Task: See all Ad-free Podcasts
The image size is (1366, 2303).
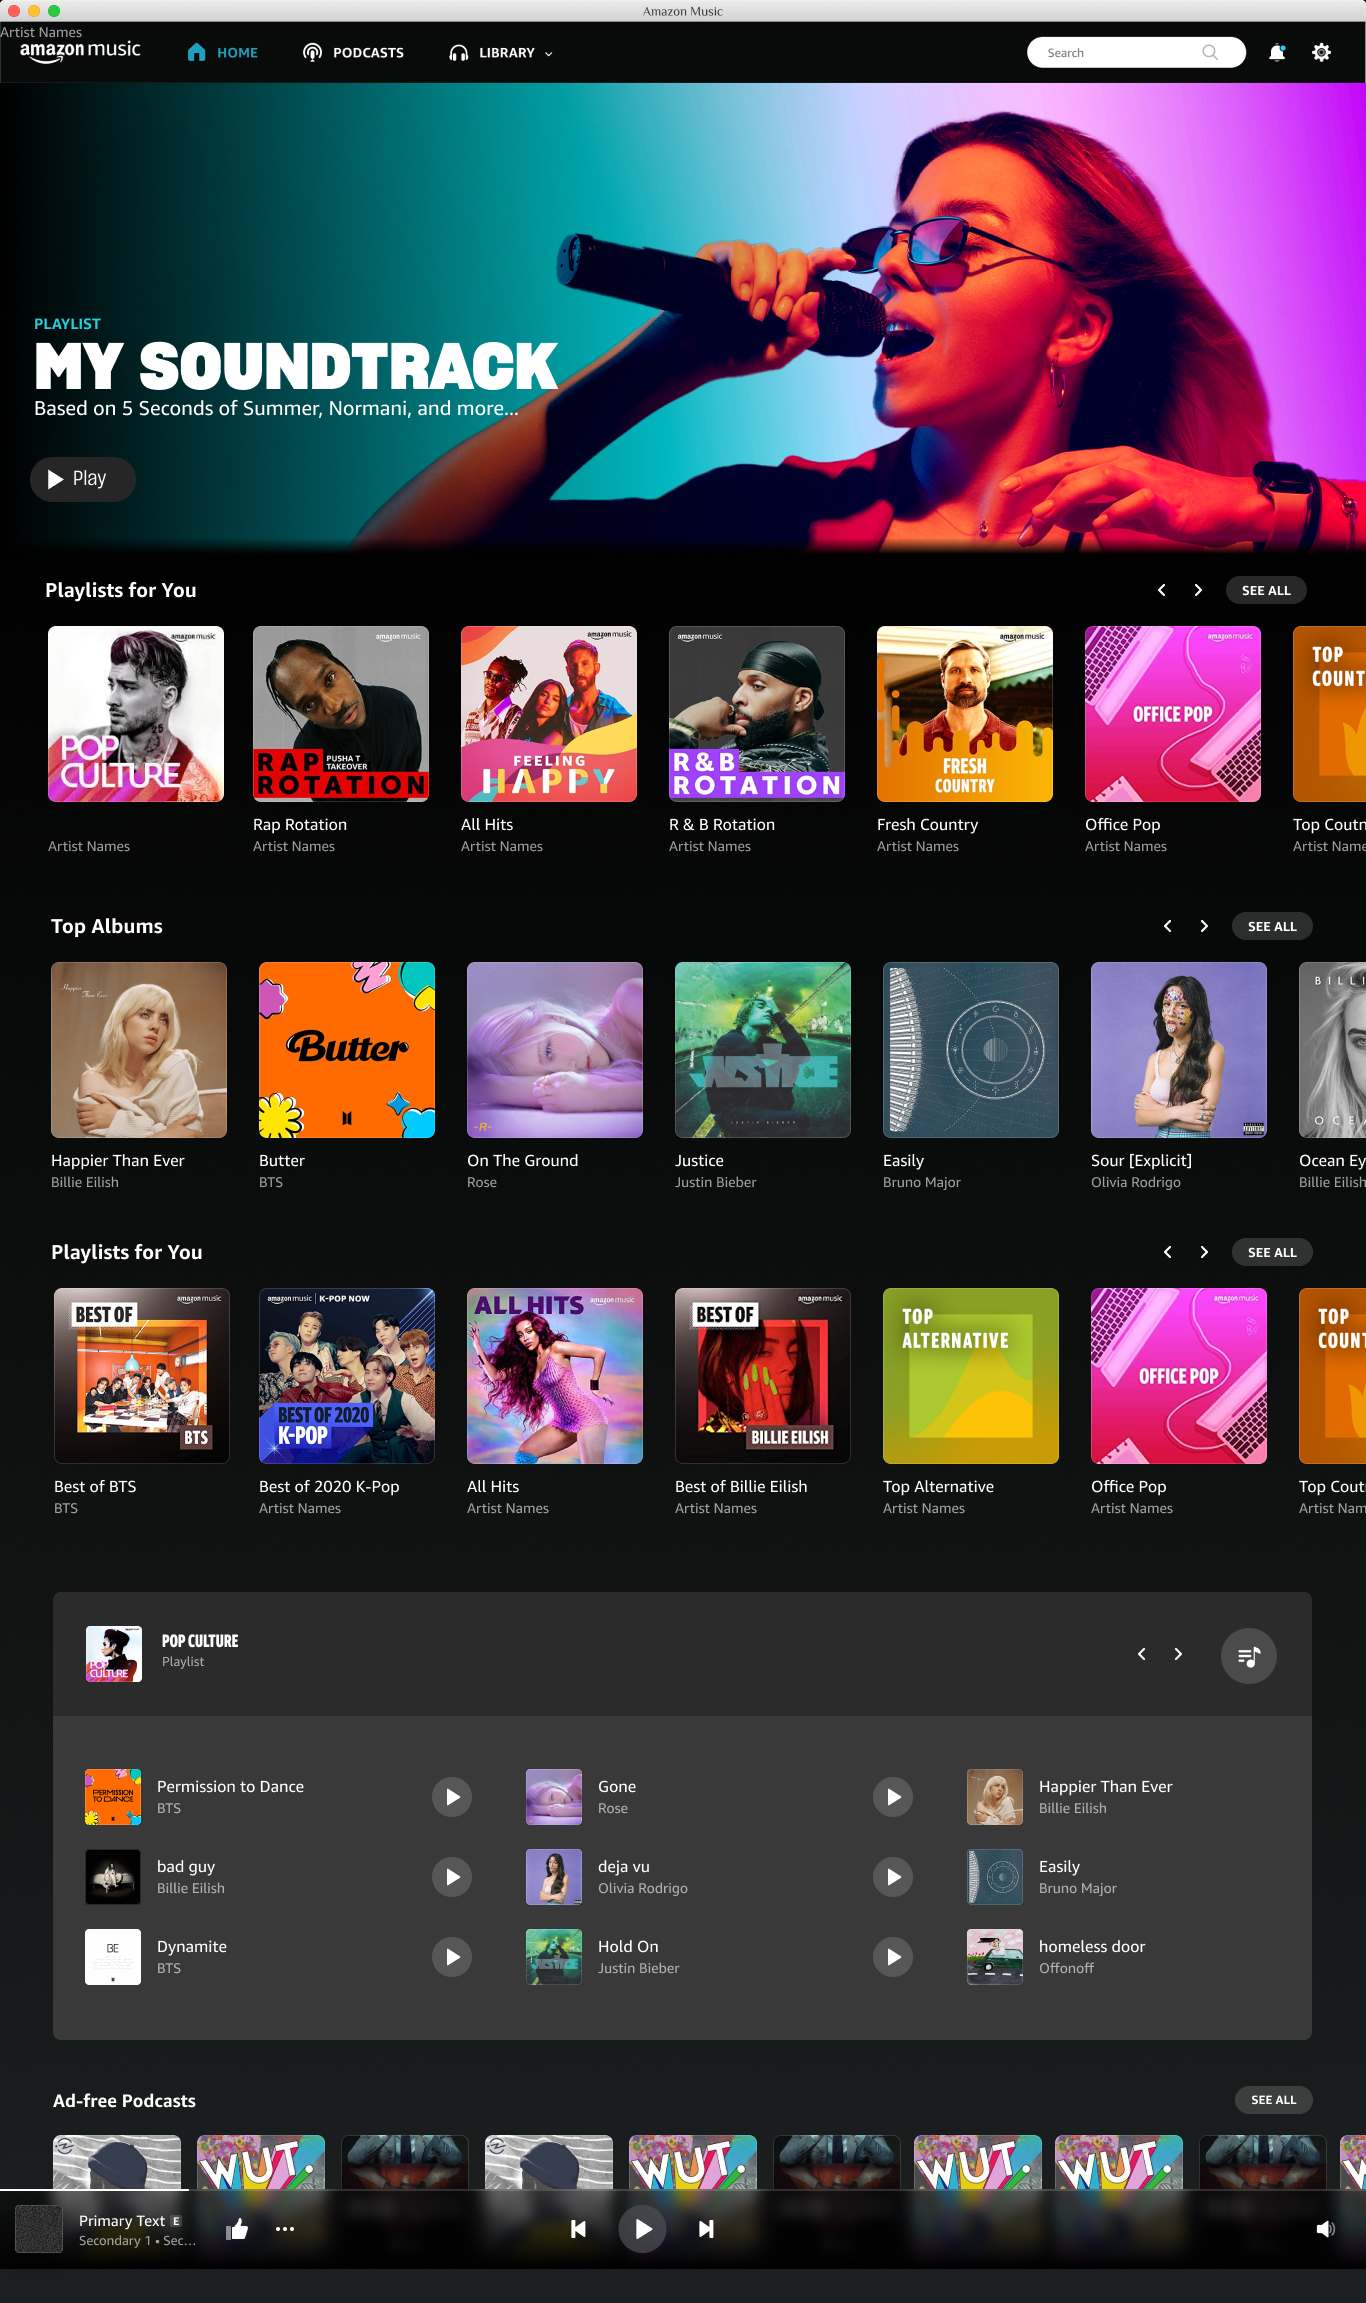Action: pos(1273,2100)
